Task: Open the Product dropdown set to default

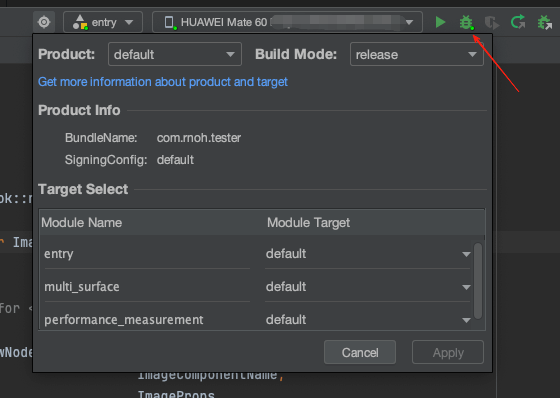Action: [x=175, y=54]
